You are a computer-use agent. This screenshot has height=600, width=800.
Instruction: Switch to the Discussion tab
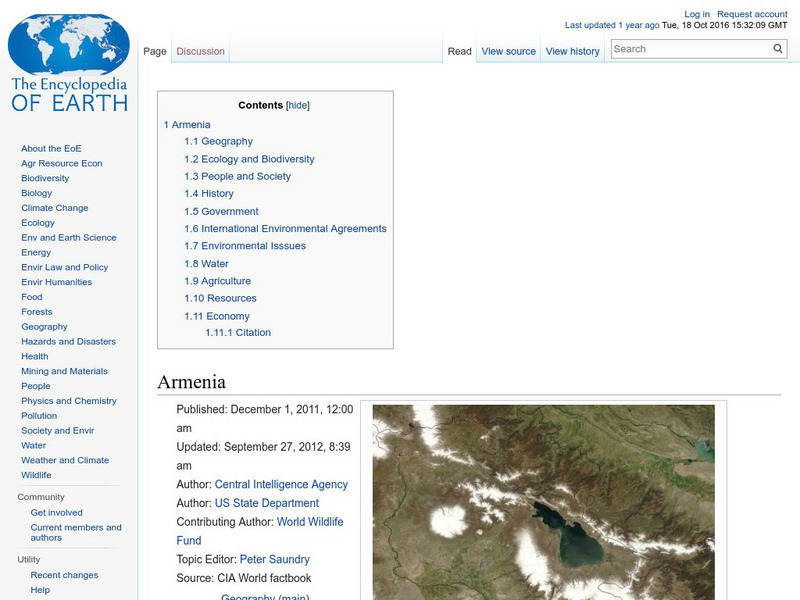pyautogui.click(x=200, y=50)
